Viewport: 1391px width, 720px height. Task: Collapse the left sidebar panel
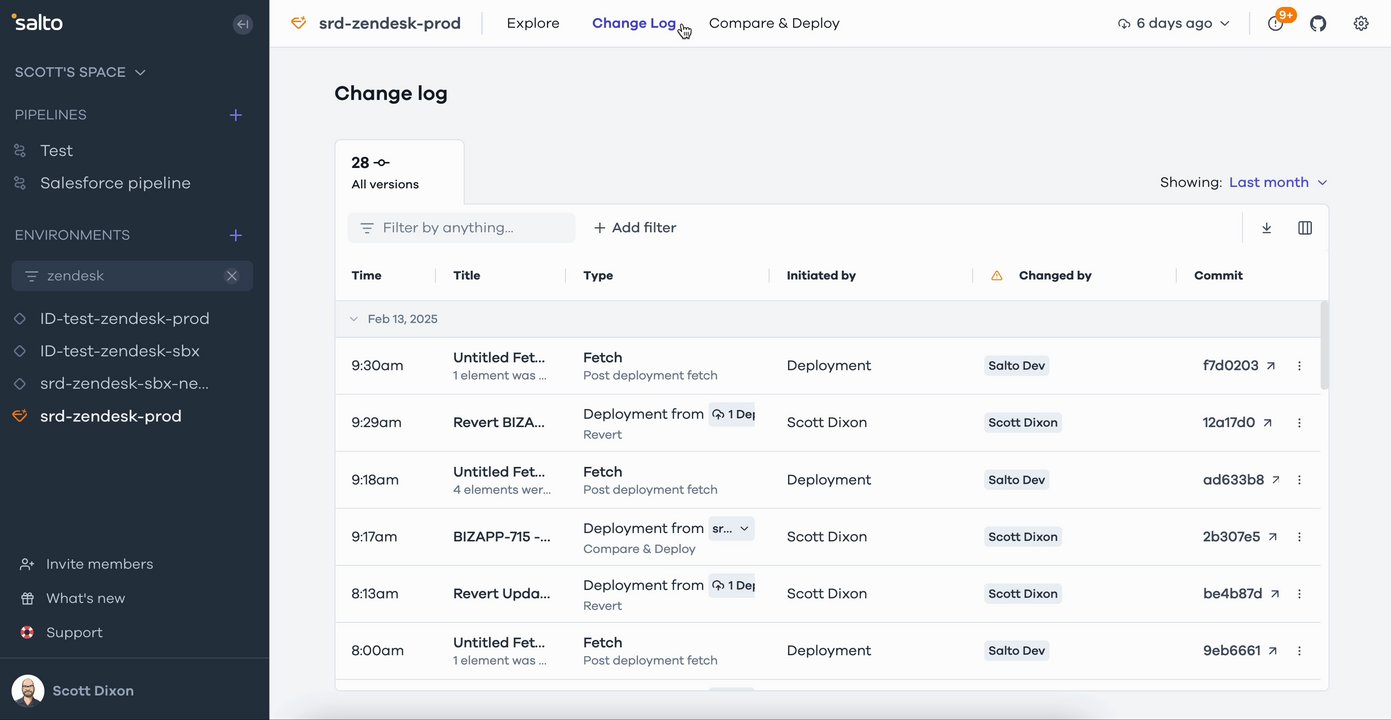point(242,24)
